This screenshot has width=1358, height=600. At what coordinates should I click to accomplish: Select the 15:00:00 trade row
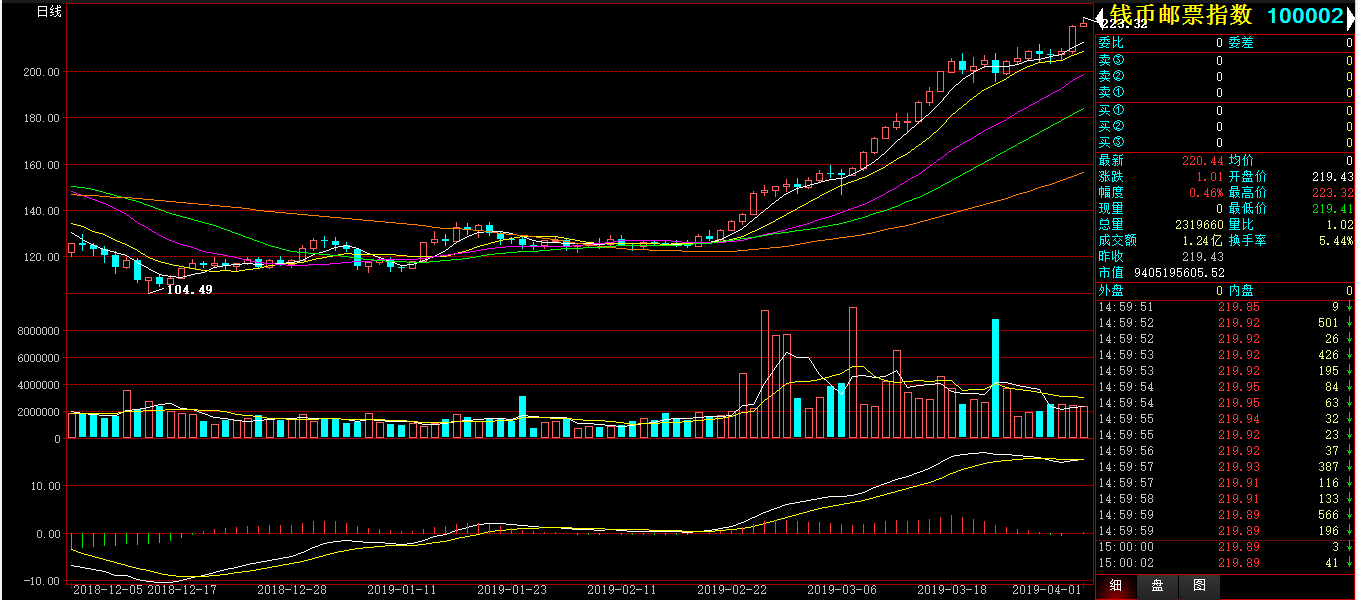(x=1225, y=547)
